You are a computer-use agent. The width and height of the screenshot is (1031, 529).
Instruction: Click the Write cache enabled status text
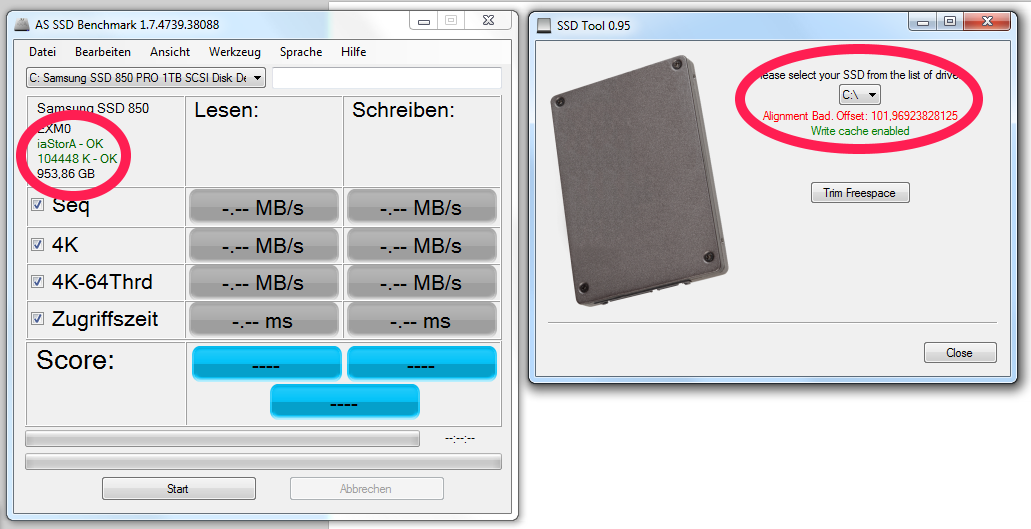860,131
